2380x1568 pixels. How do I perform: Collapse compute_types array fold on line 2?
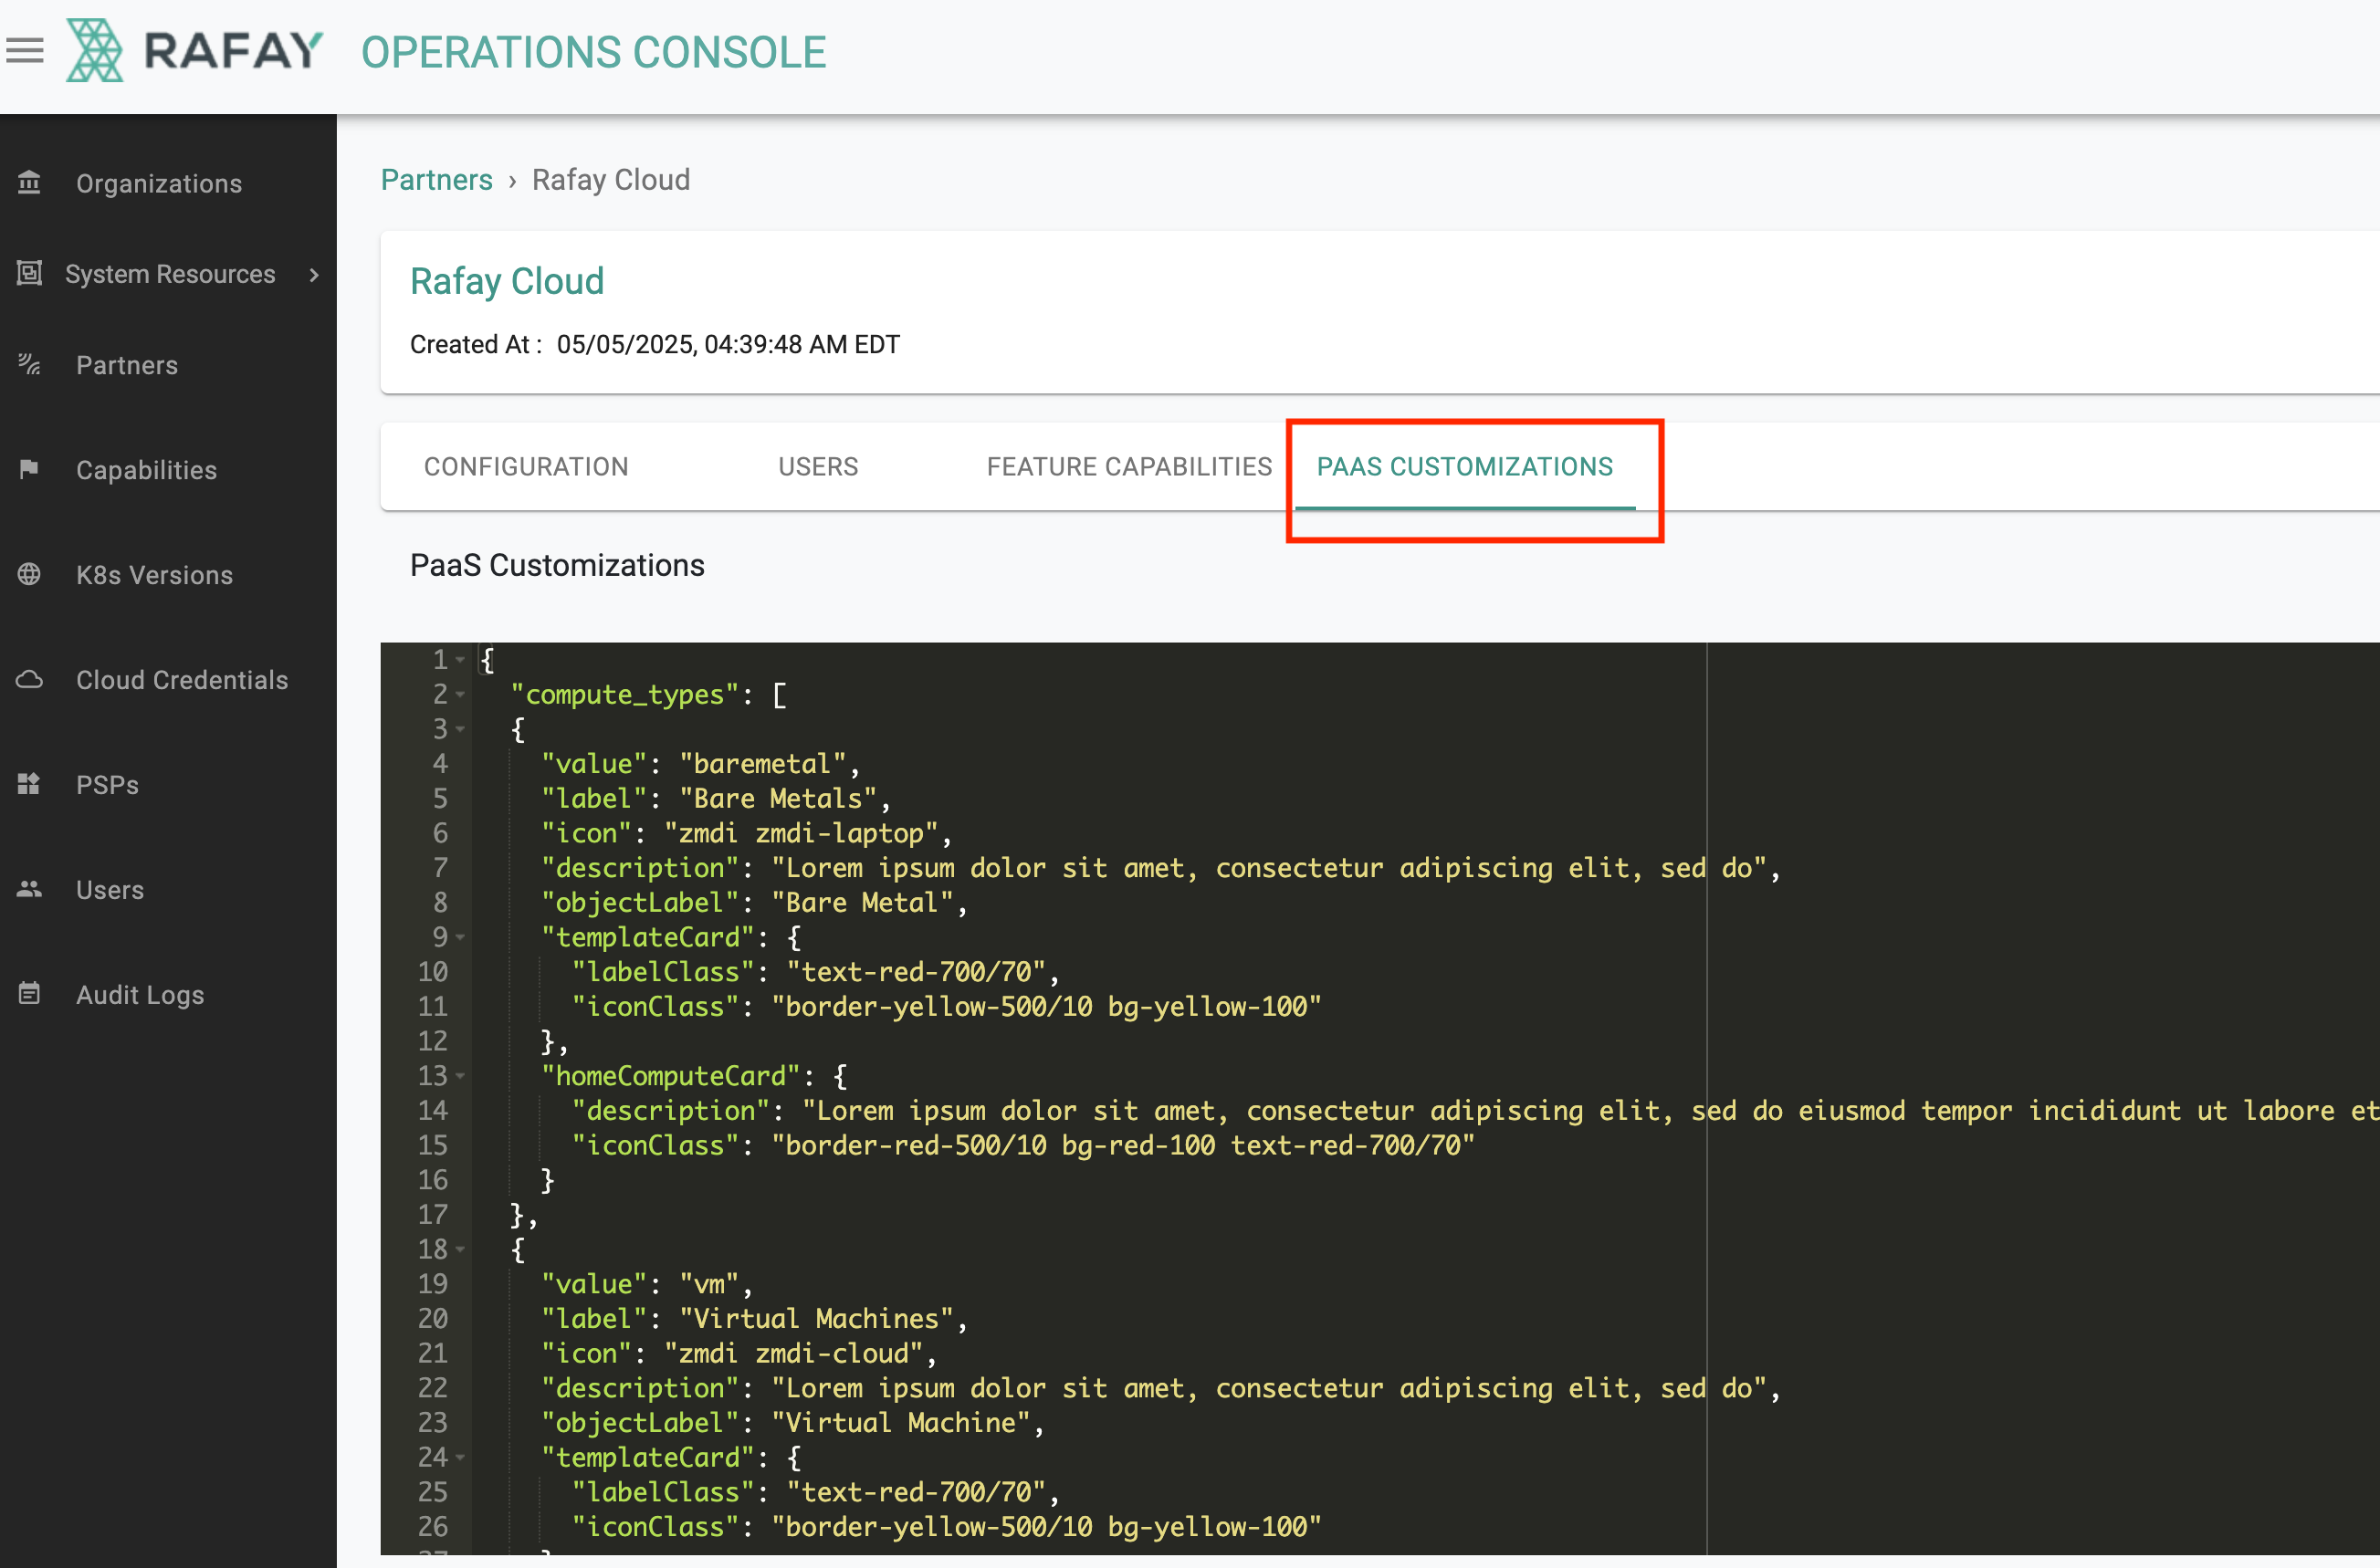[x=460, y=695]
